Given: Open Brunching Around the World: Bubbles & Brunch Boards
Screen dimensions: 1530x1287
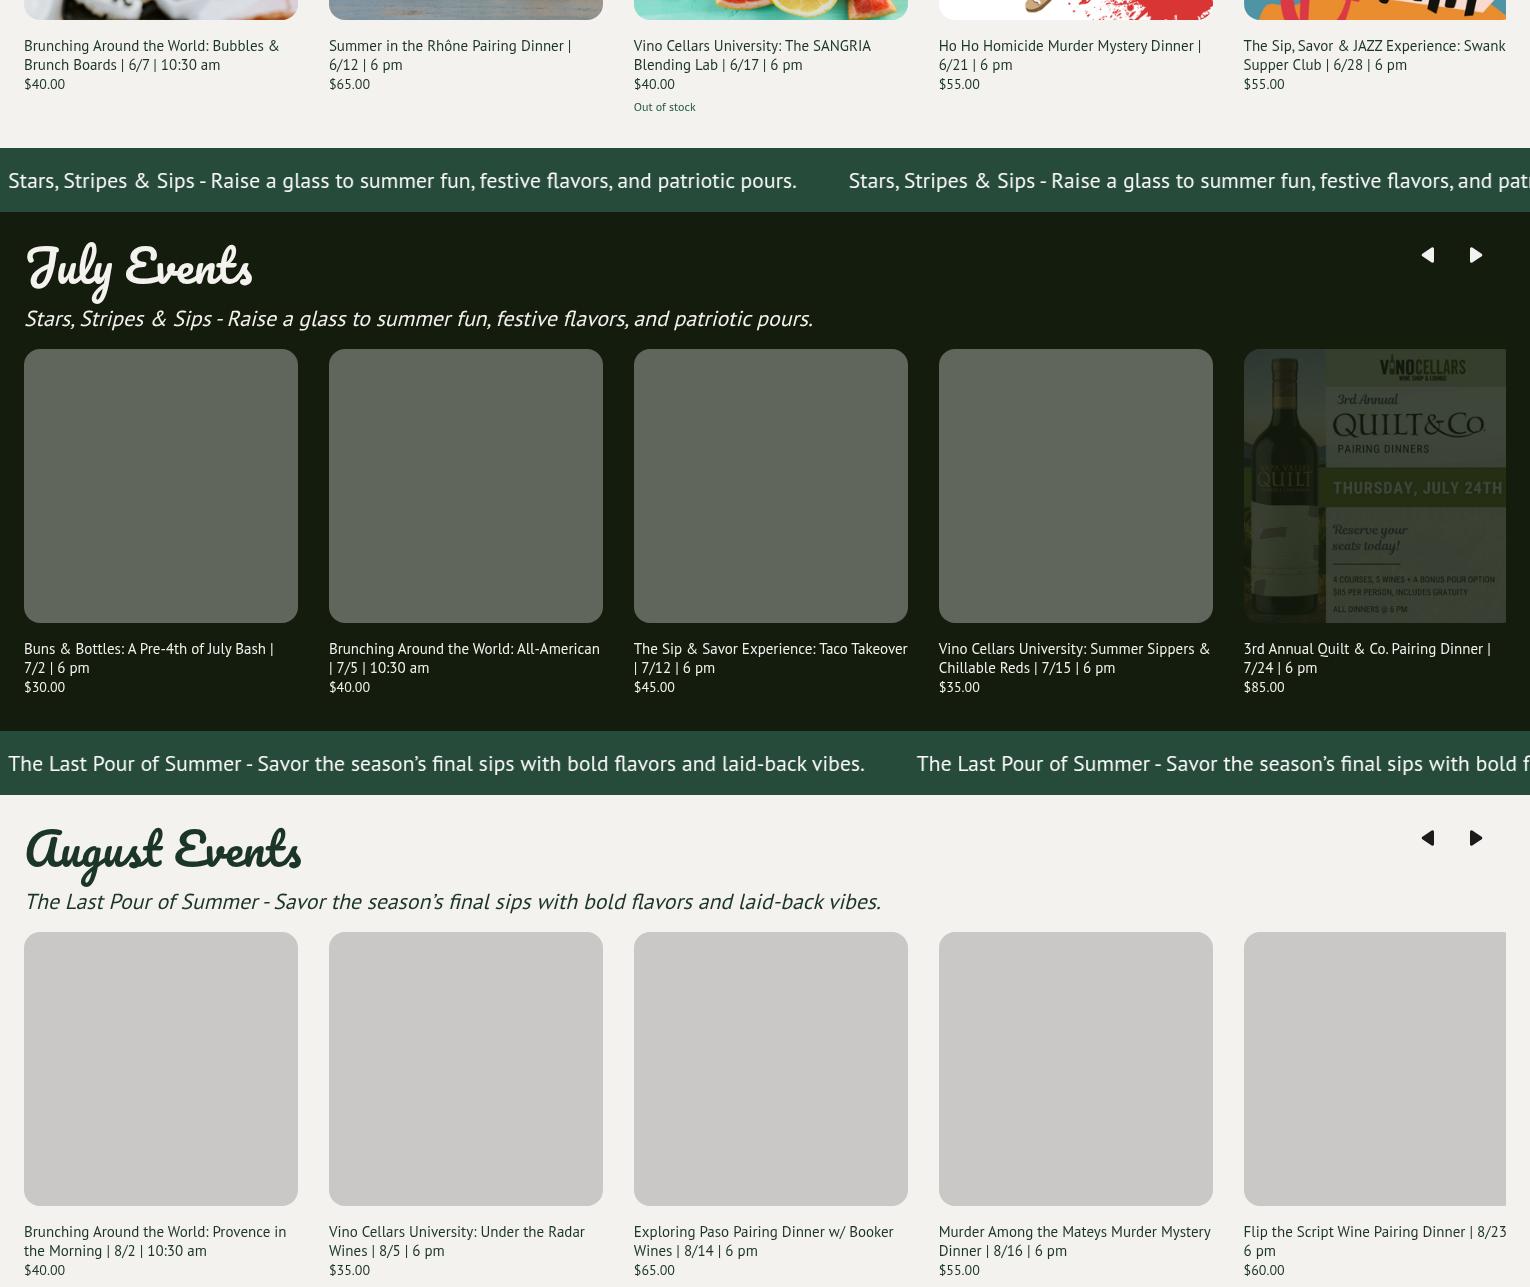Looking at the screenshot, I should pyautogui.click(x=152, y=55).
